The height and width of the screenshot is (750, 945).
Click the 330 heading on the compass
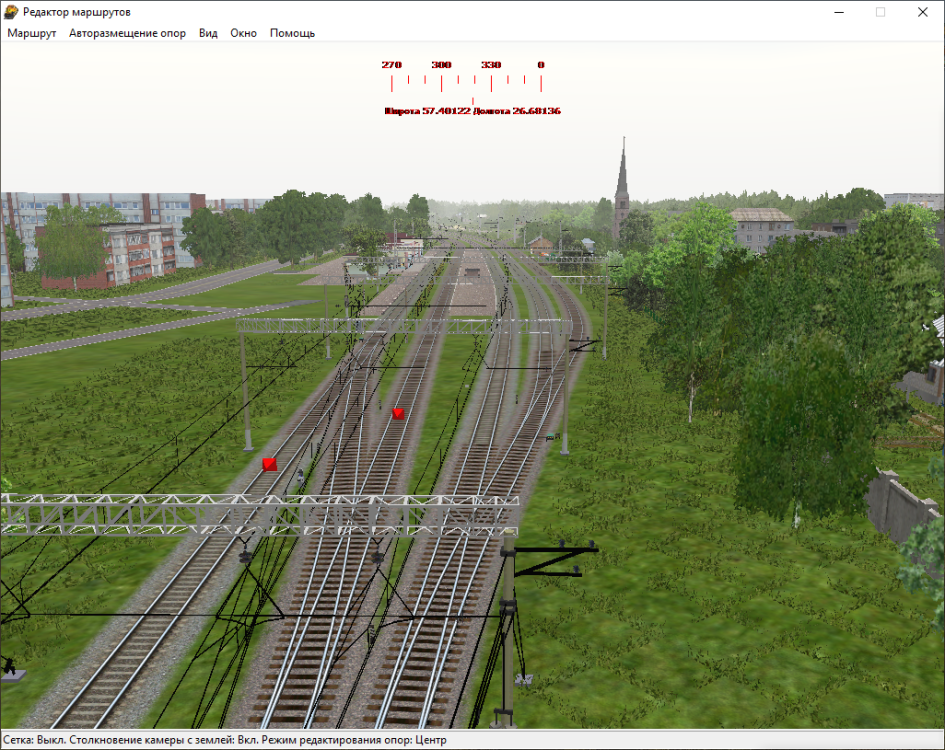490,65
